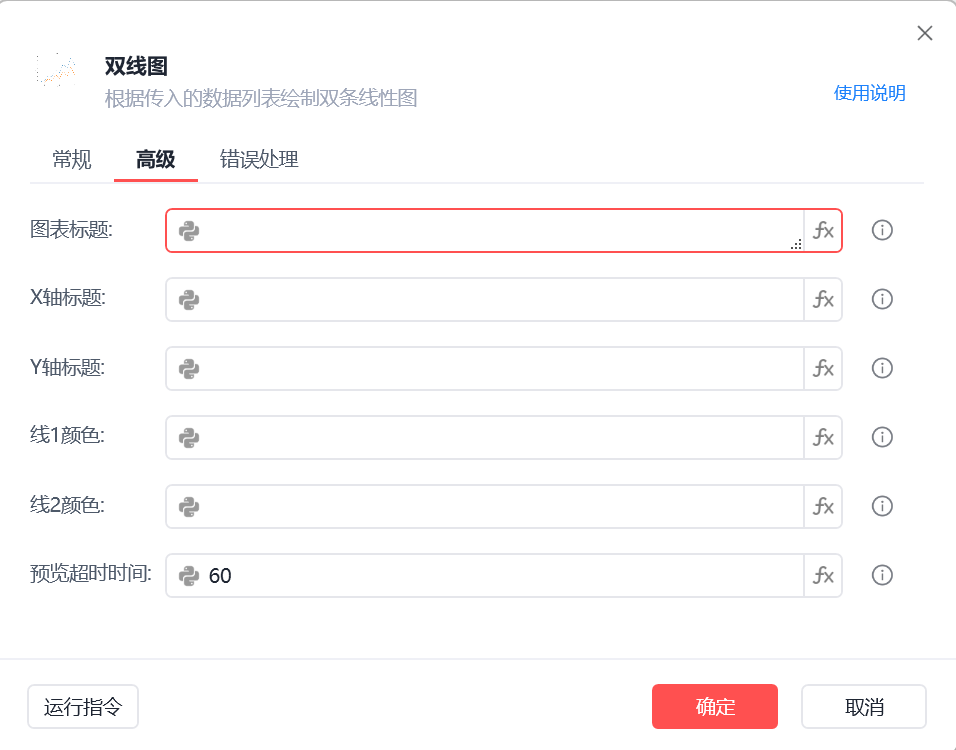
Task: Focus the 预览超时时间 input field
Action: pyautogui.click(x=500, y=576)
